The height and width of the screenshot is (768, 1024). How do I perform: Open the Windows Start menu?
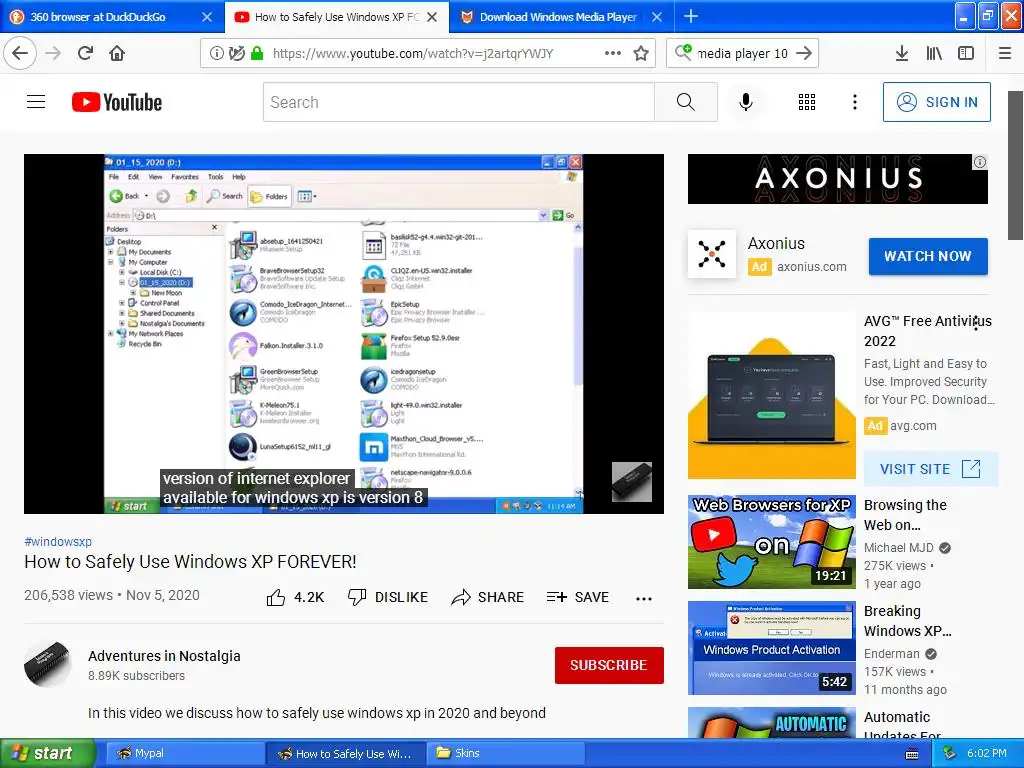tap(47, 753)
